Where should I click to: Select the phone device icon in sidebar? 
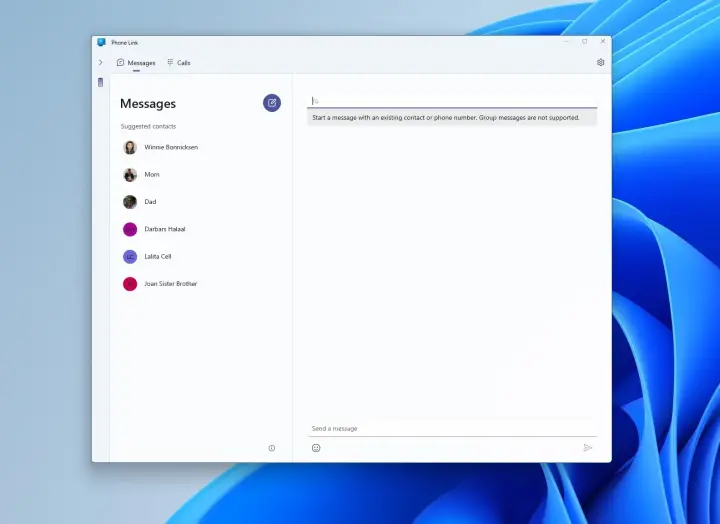pos(101,83)
